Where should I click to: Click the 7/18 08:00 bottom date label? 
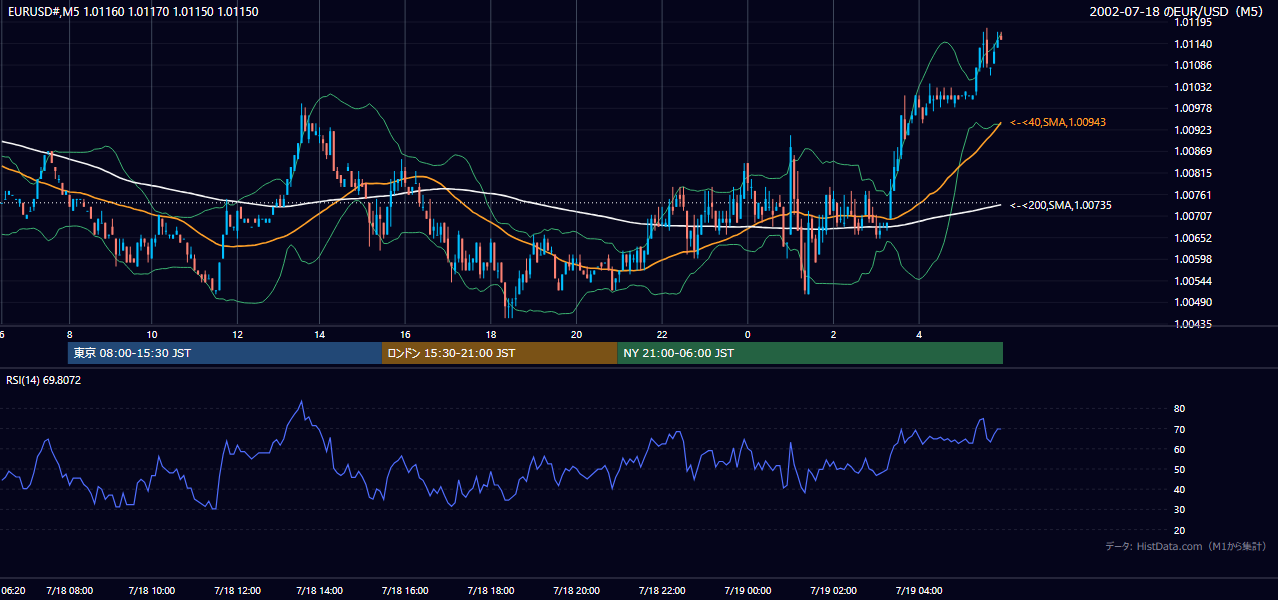pyautogui.click(x=69, y=591)
